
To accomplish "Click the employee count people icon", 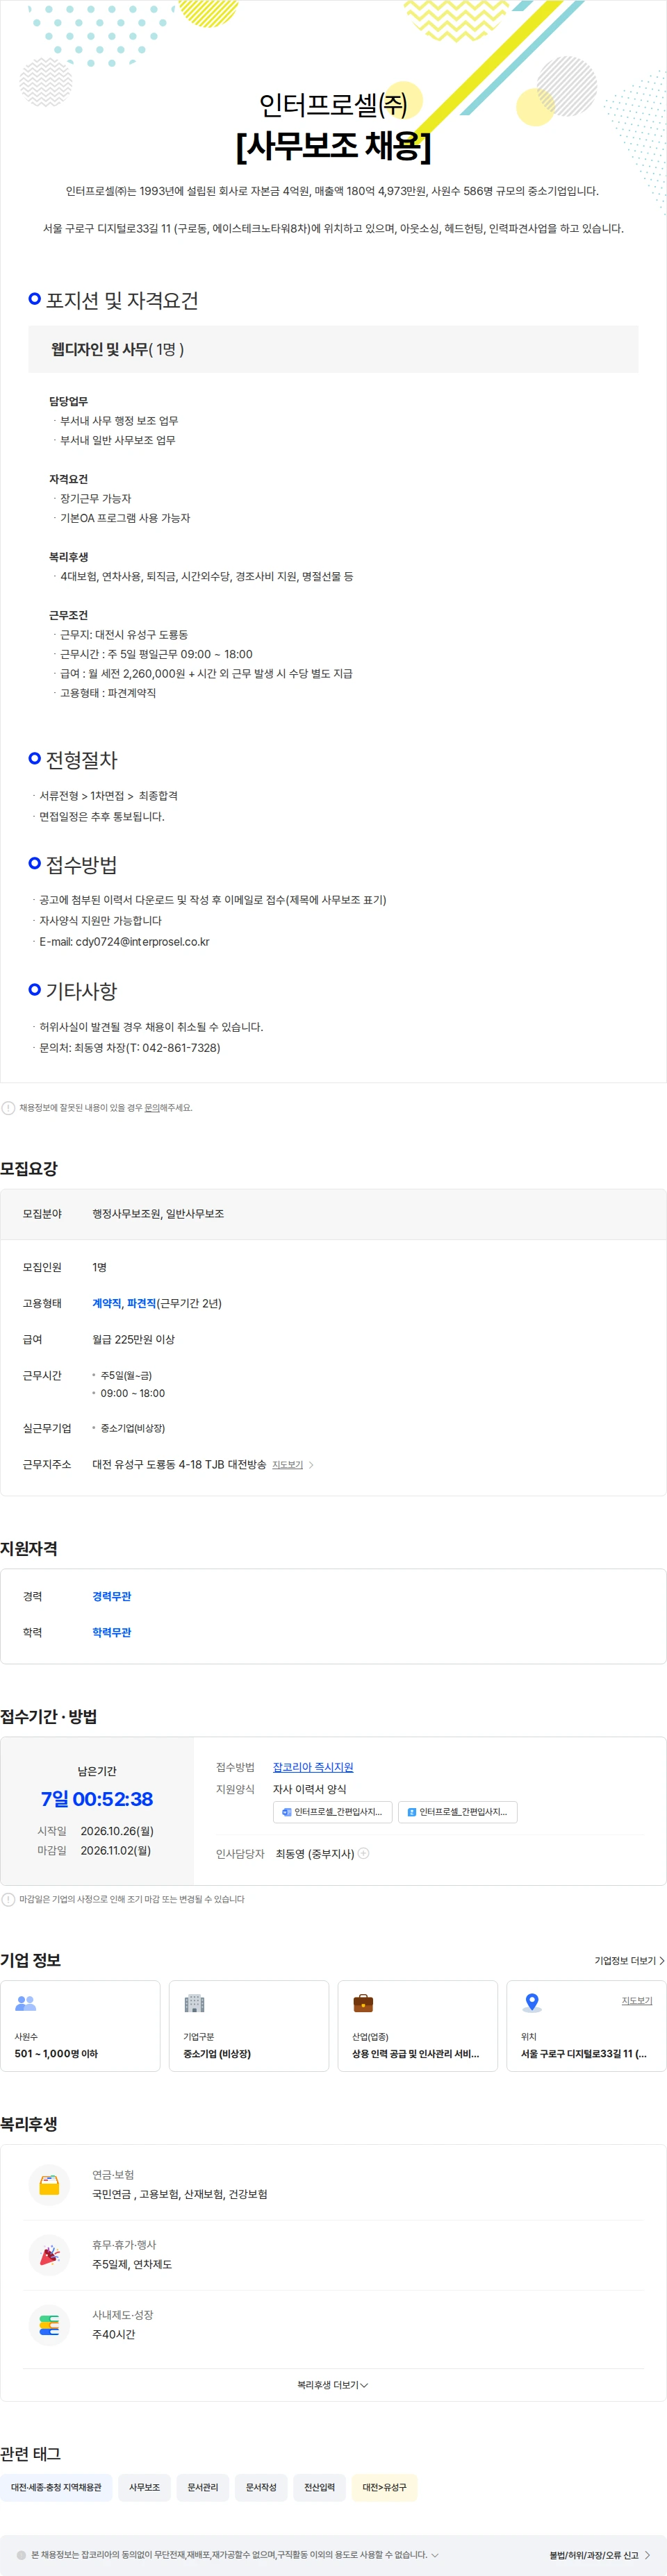I will point(26,2003).
